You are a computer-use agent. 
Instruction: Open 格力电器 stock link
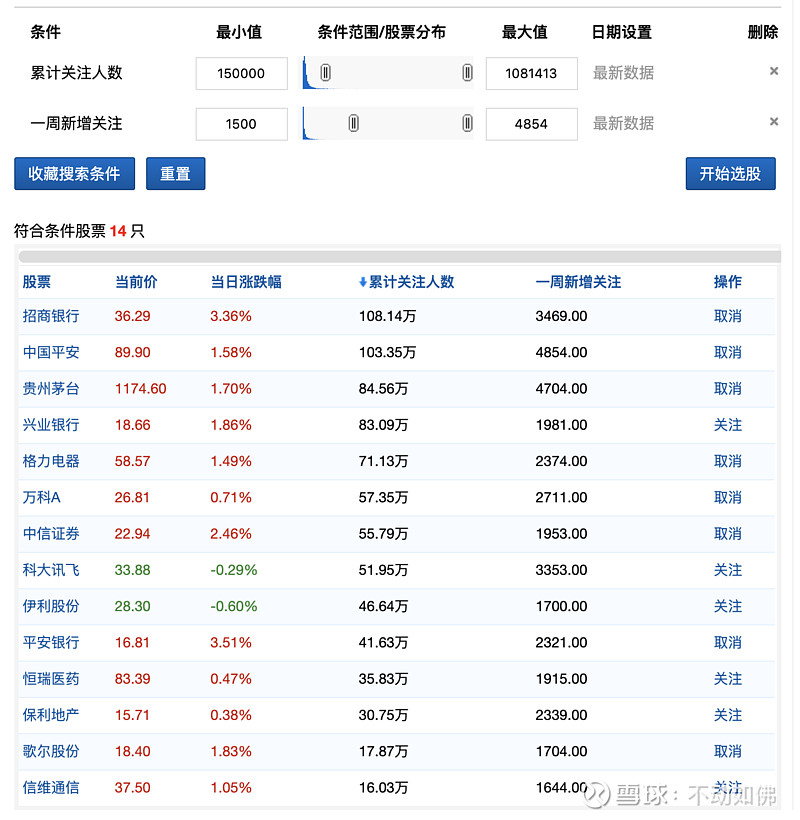click(x=51, y=461)
